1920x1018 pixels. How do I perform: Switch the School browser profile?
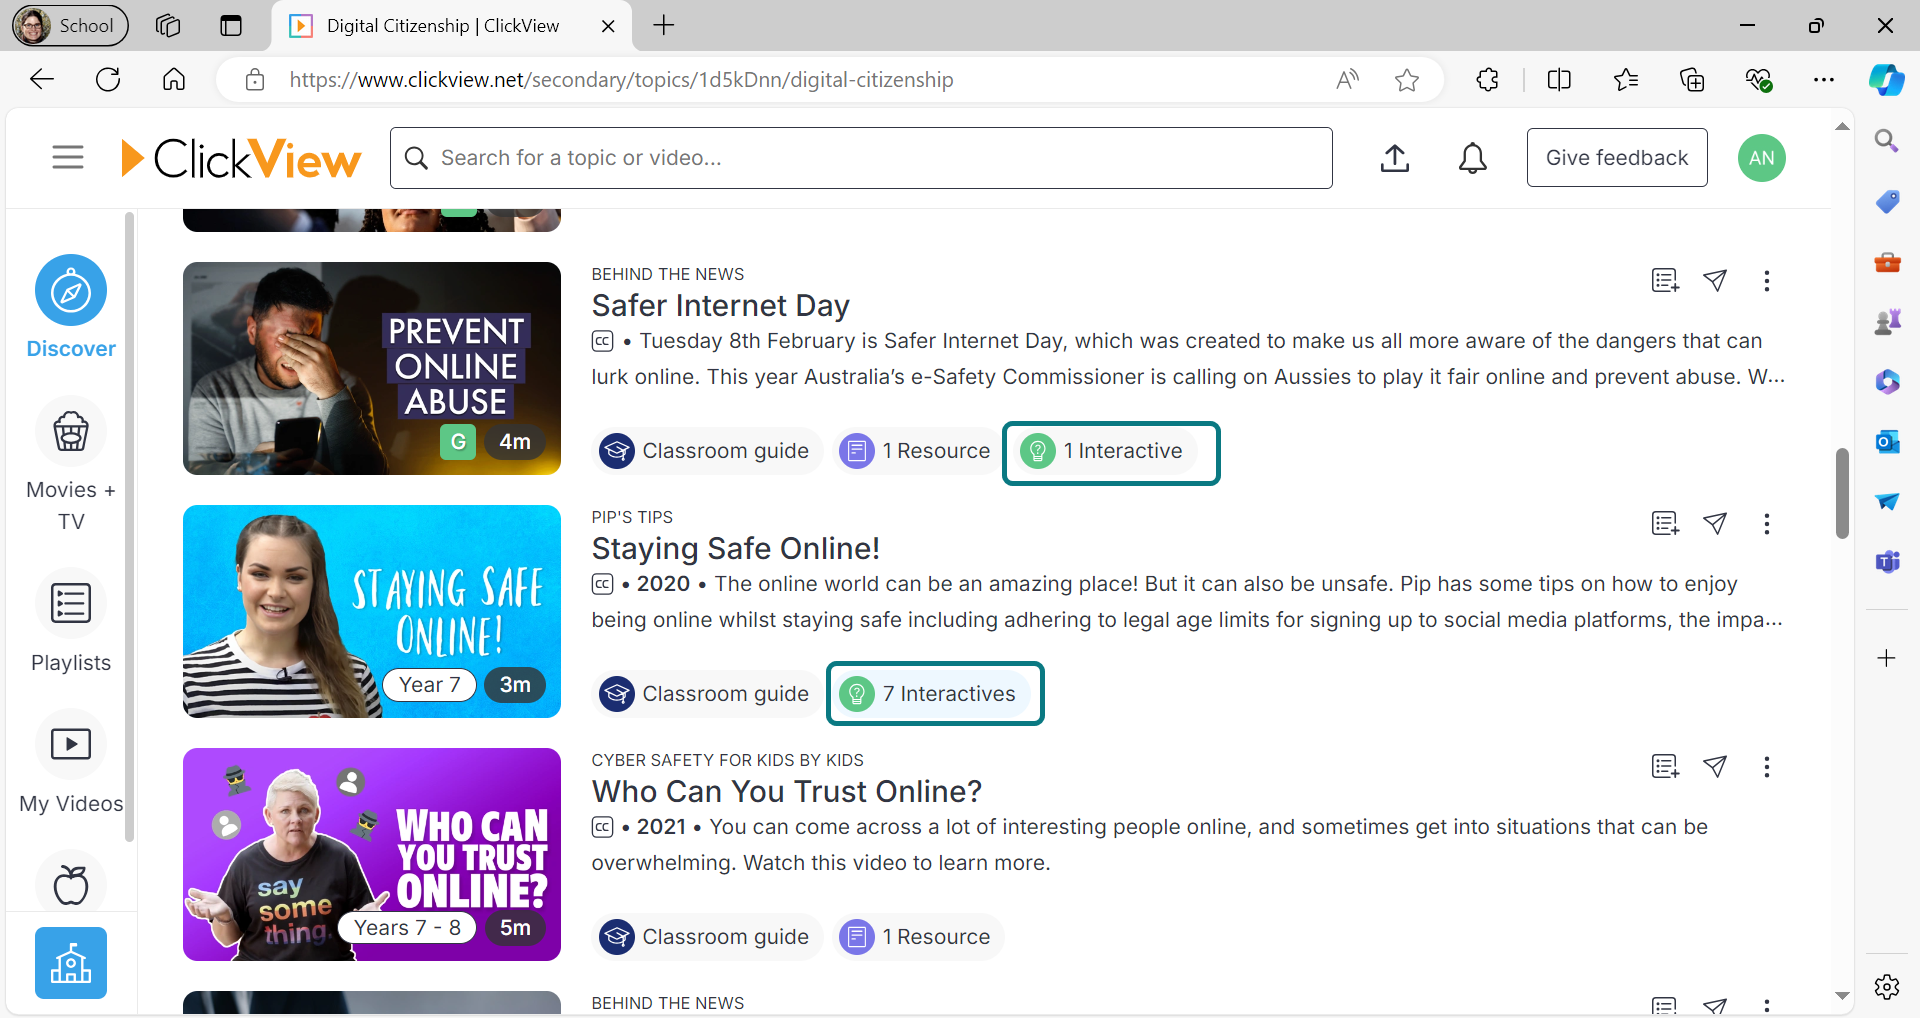point(70,26)
